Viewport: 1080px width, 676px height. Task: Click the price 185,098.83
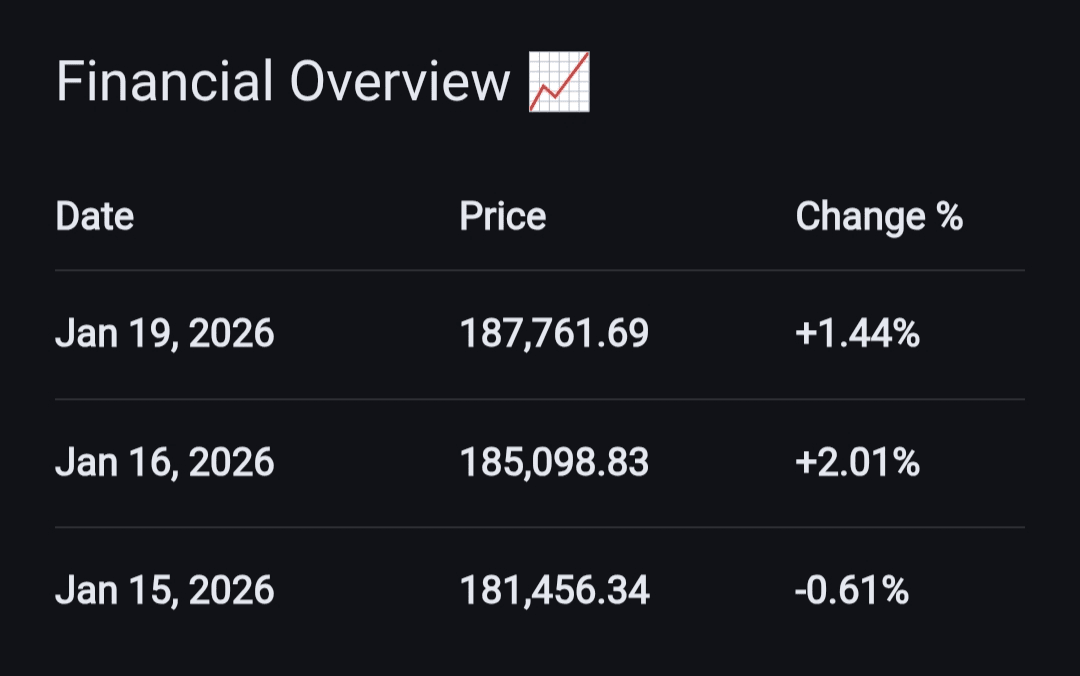coord(554,462)
